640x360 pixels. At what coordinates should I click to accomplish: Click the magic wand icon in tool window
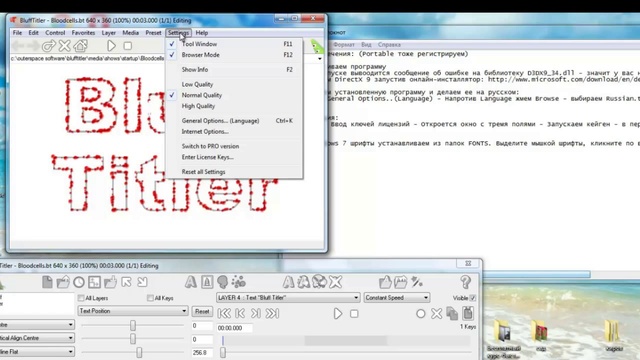tap(417, 282)
